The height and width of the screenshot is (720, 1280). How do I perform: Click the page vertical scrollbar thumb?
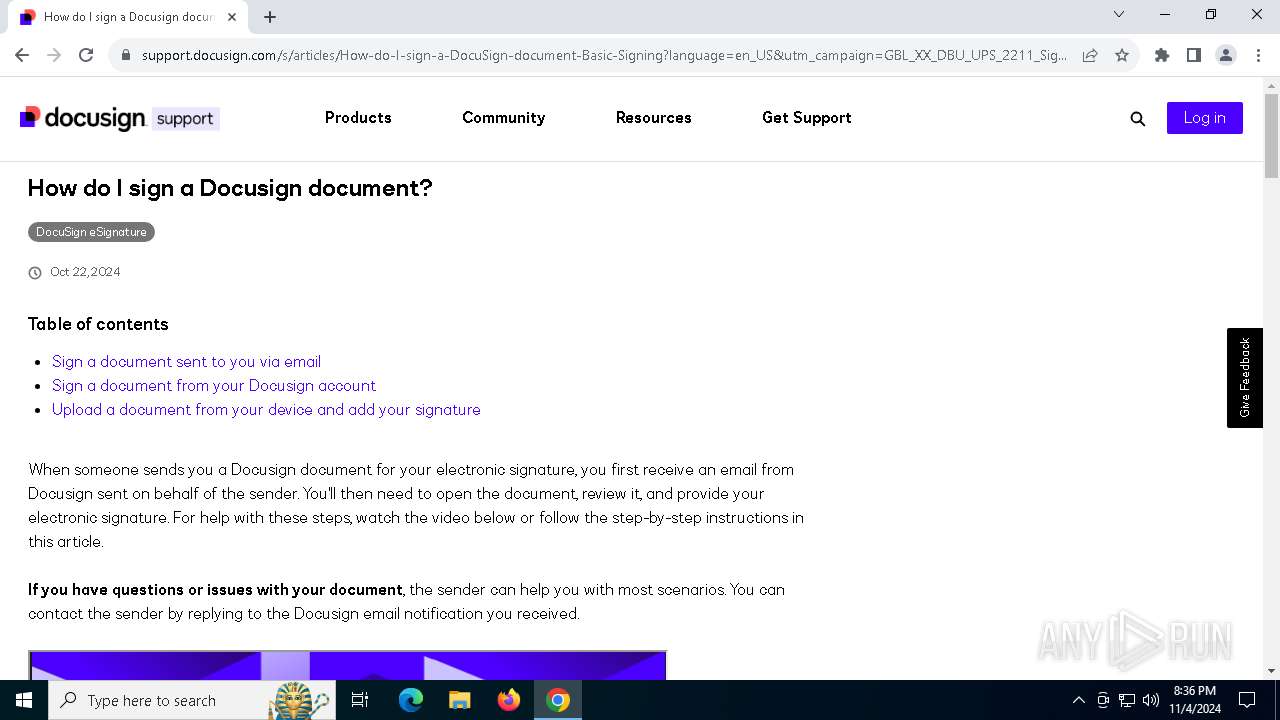[1271, 136]
